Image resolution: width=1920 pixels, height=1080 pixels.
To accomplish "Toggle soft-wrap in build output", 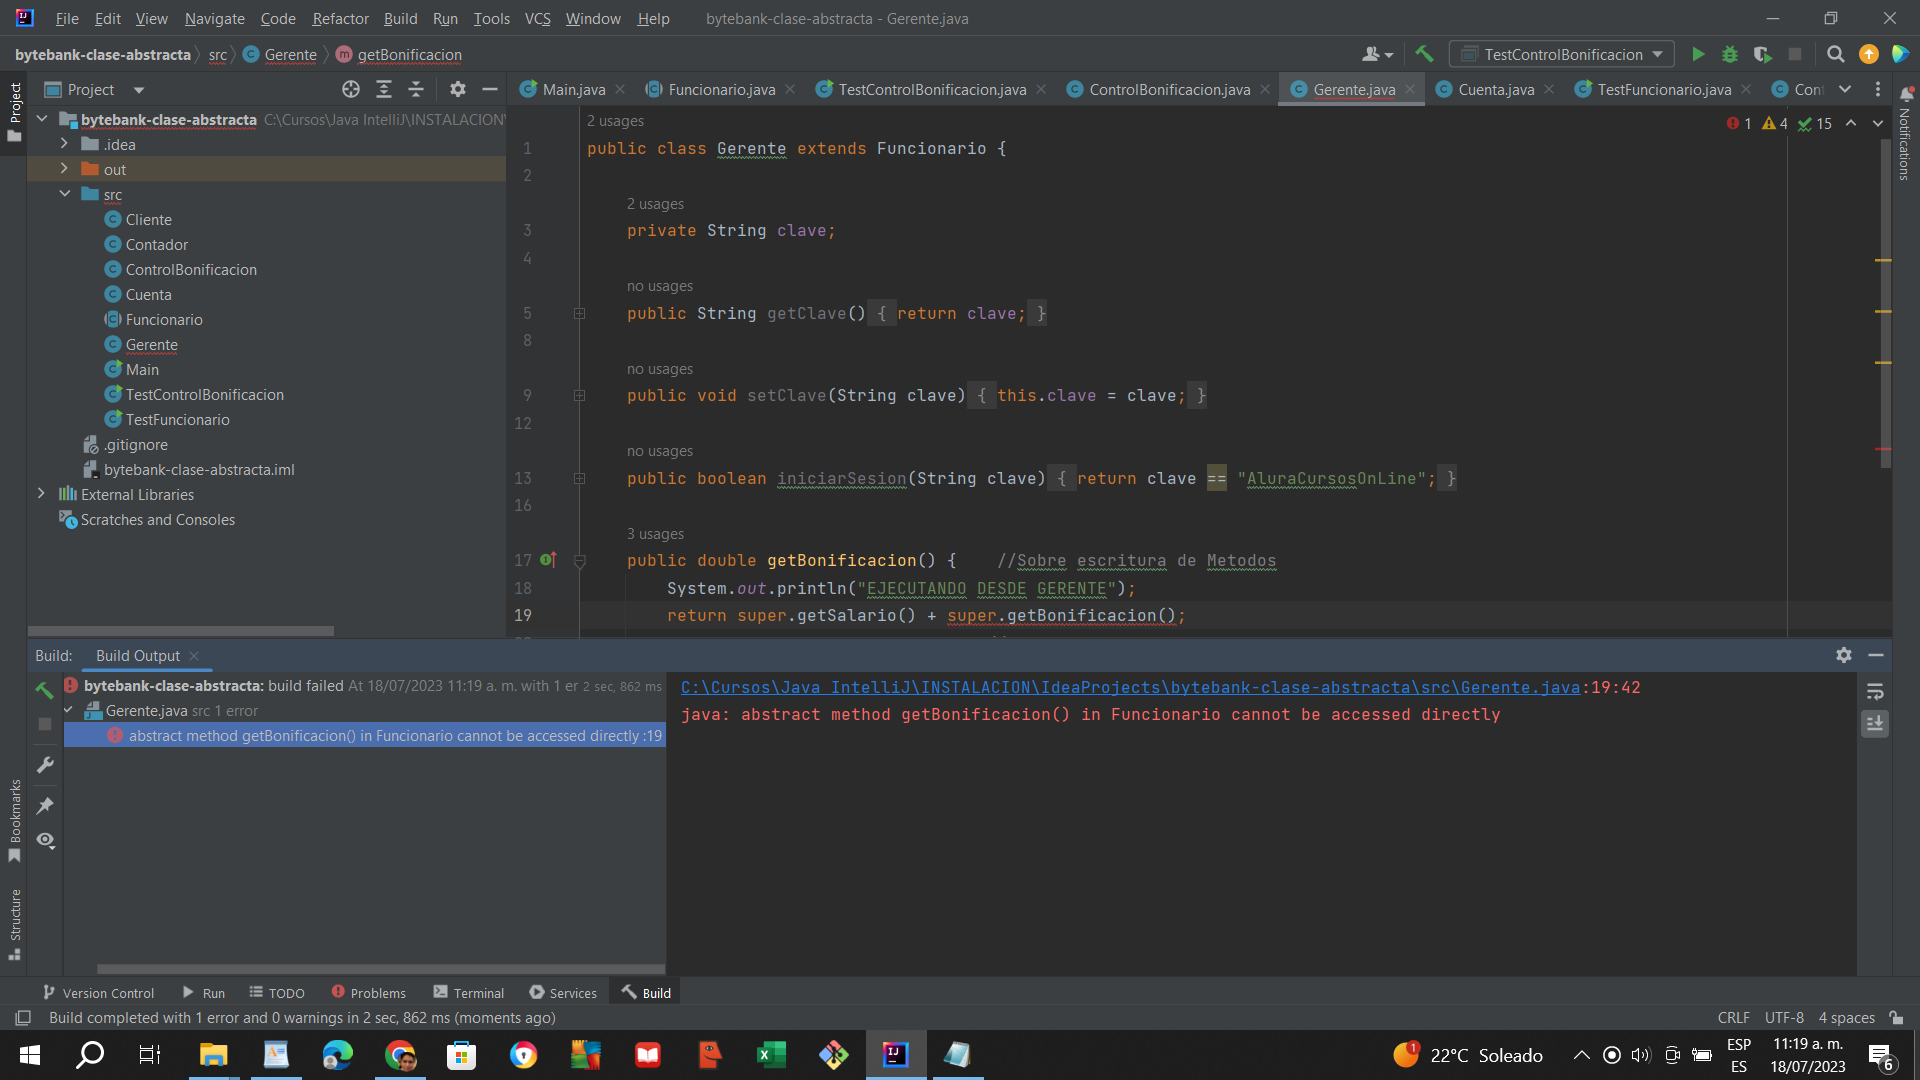I will [x=1875, y=692].
